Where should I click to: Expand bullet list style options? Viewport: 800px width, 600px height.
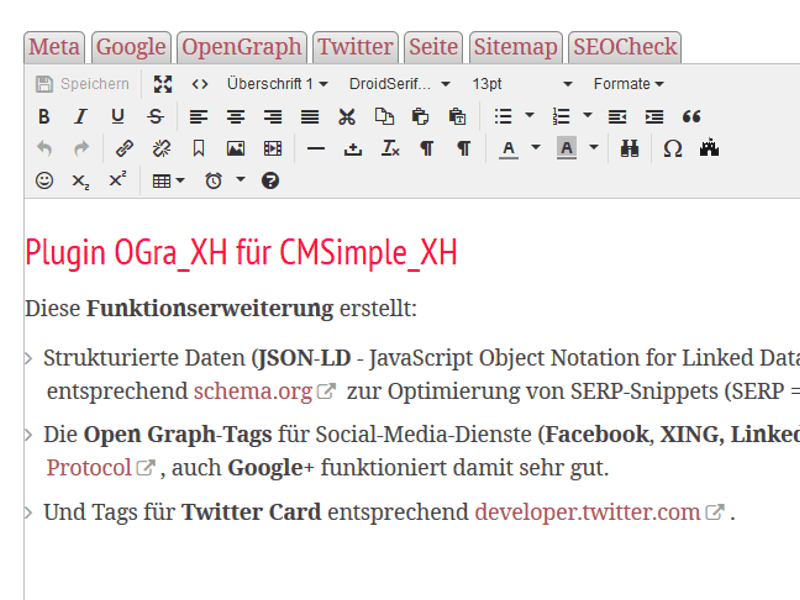click(x=530, y=116)
